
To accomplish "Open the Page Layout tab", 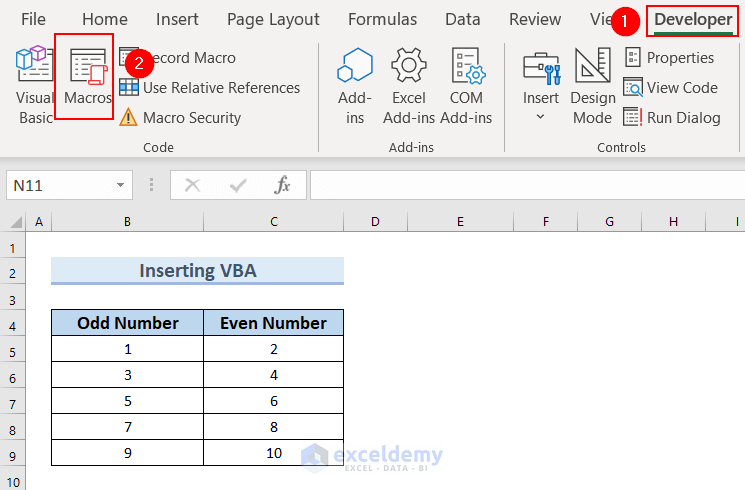I will pos(273,19).
